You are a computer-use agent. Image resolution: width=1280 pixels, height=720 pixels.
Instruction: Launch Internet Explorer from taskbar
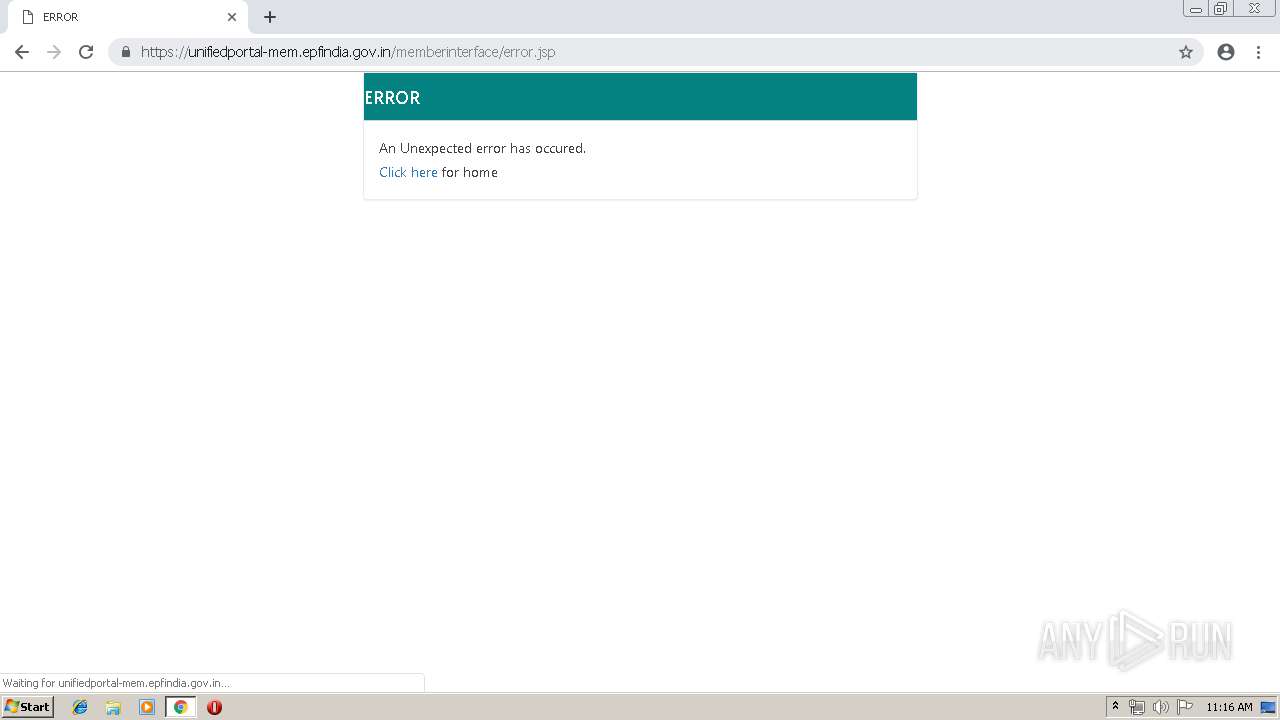[x=80, y=707]
